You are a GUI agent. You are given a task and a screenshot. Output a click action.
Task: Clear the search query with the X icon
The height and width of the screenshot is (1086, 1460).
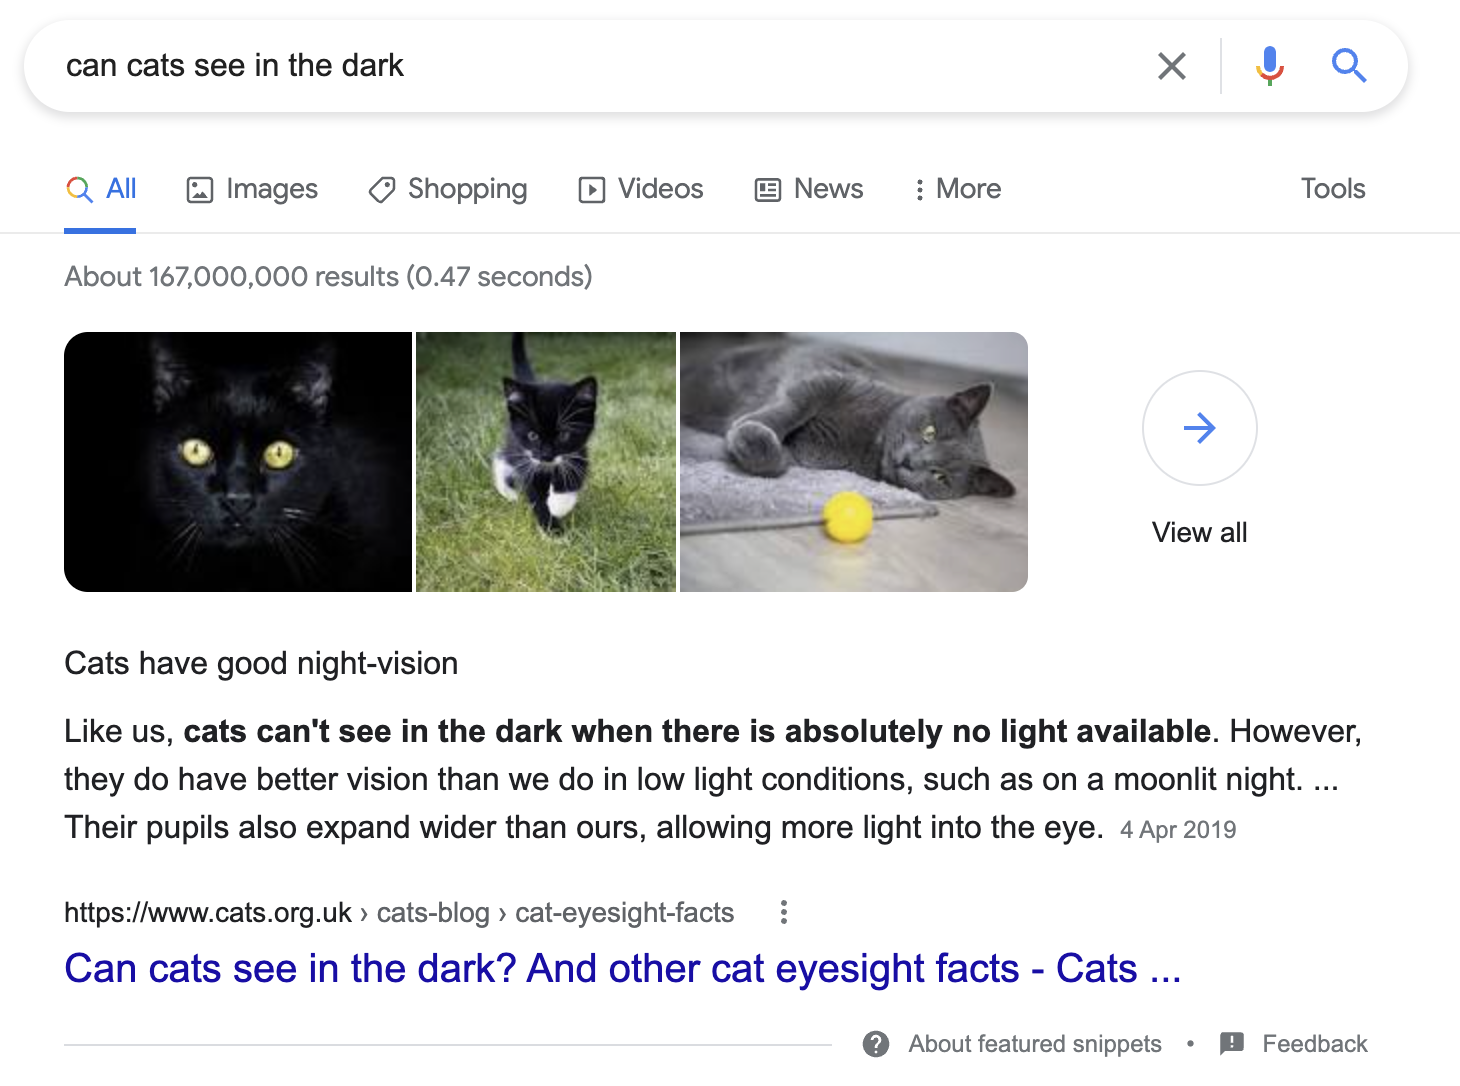pos(1171,65)
